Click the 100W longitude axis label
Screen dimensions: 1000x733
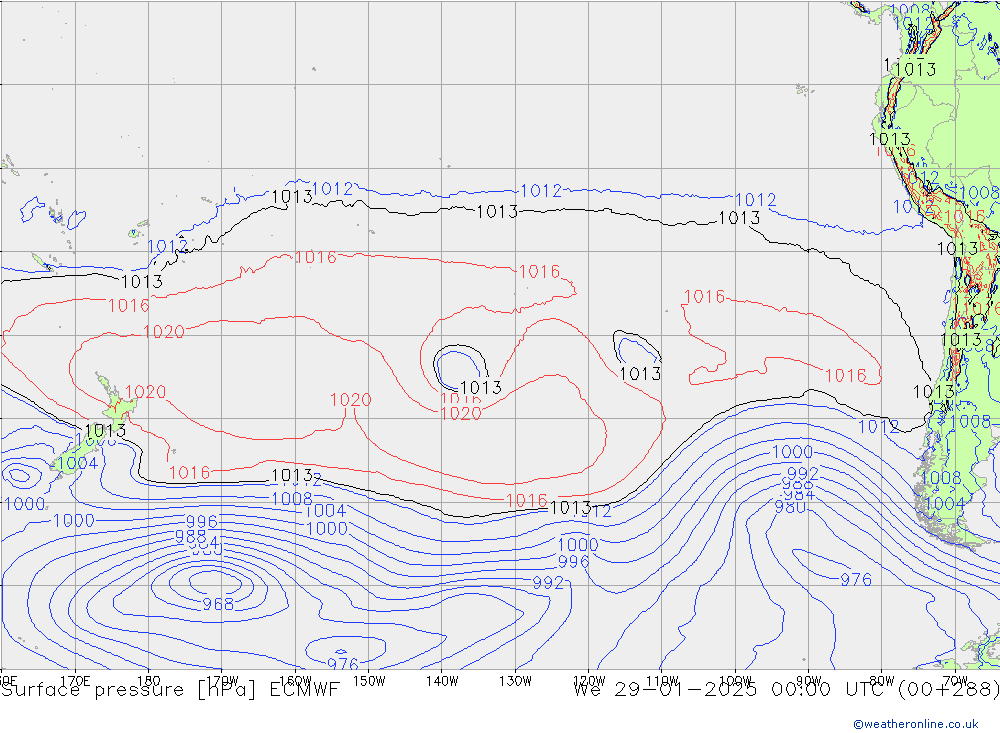click(x=735, y=680)
